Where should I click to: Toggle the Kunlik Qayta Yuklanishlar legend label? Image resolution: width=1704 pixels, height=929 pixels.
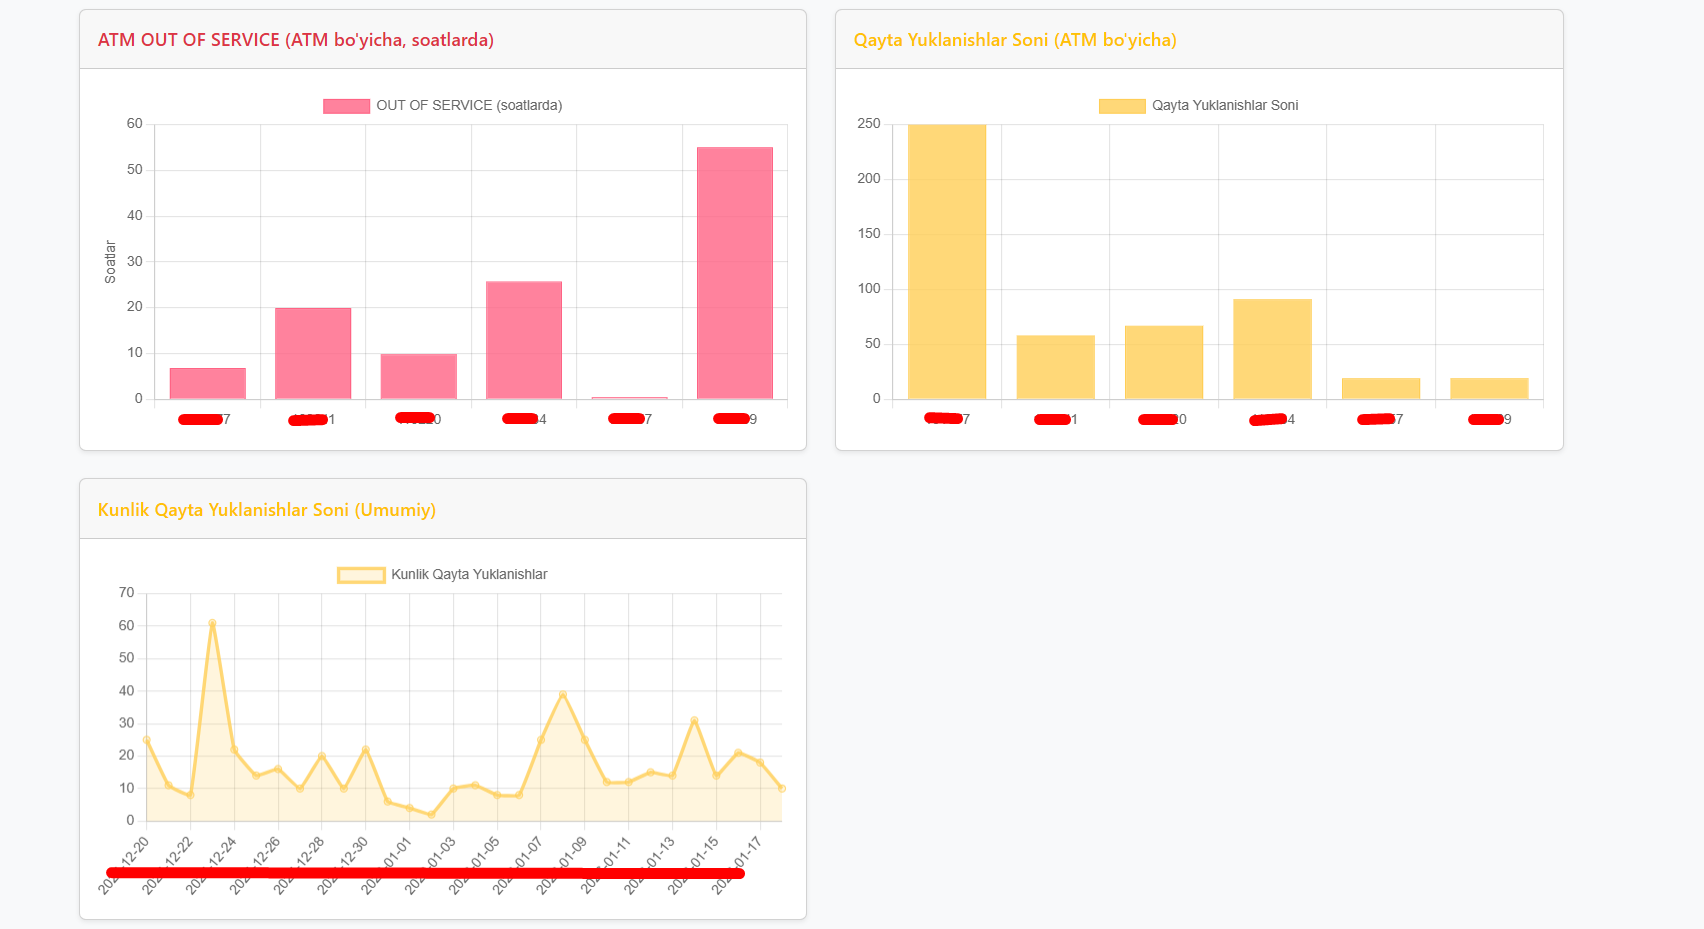tap(468, 575)
